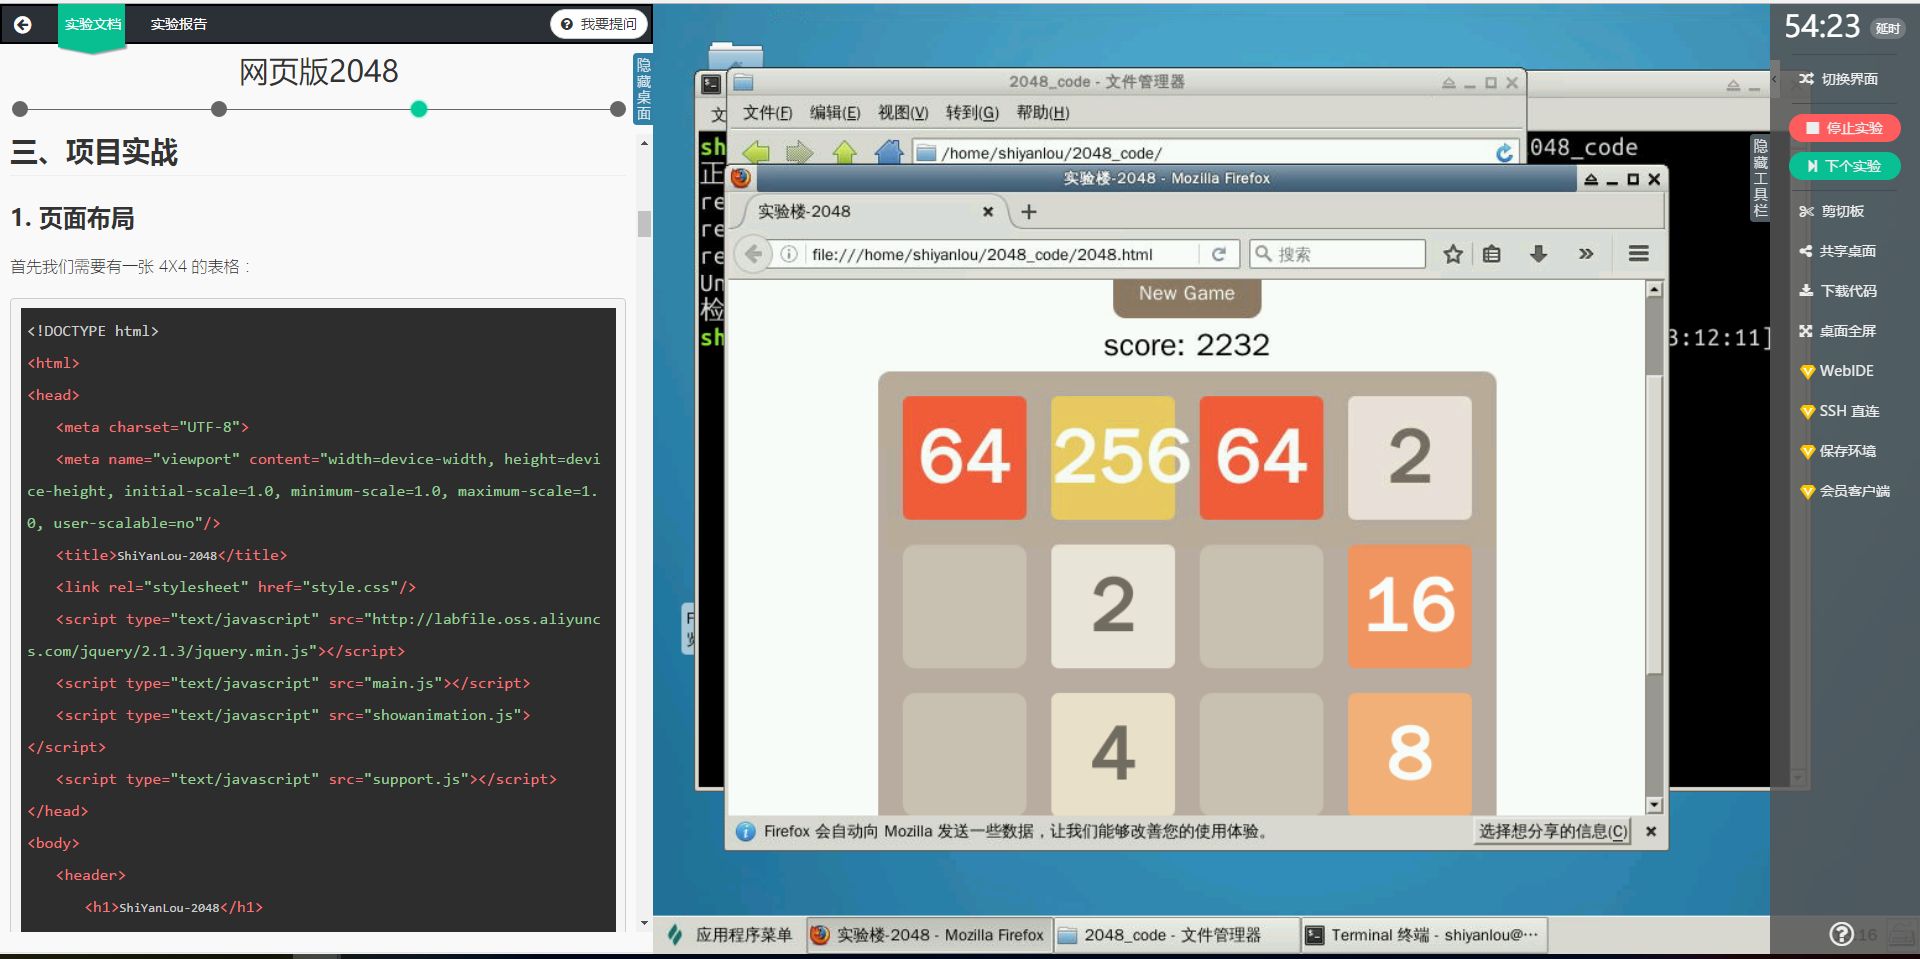Open 帮助(H) menu in file manager

tap(1043, 113)
